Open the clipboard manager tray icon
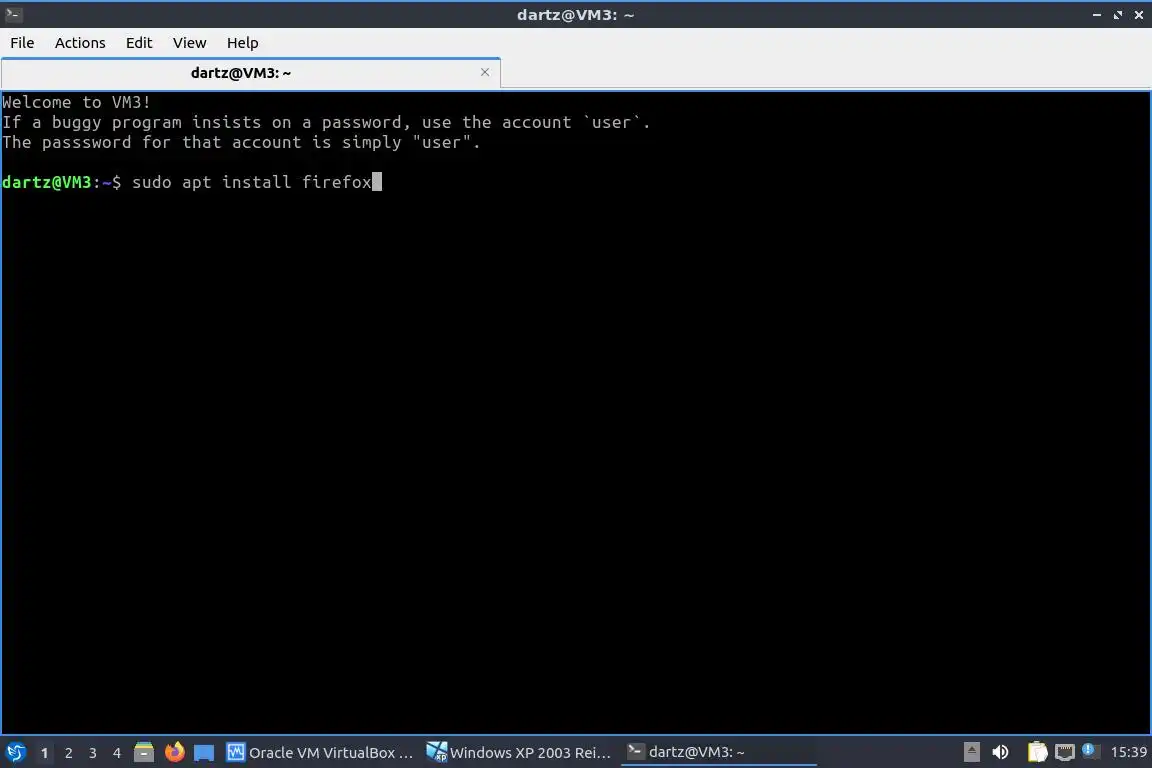The height and width of the screenshot is (768, 1152). point(1037,752)
